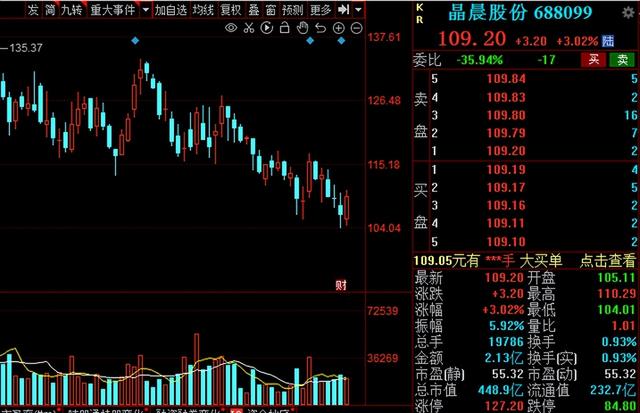Image resolution: width=640 pixels, height=413 pixels.
Task: Select sell level 3 price 109.80
Action: pos(506,115)
